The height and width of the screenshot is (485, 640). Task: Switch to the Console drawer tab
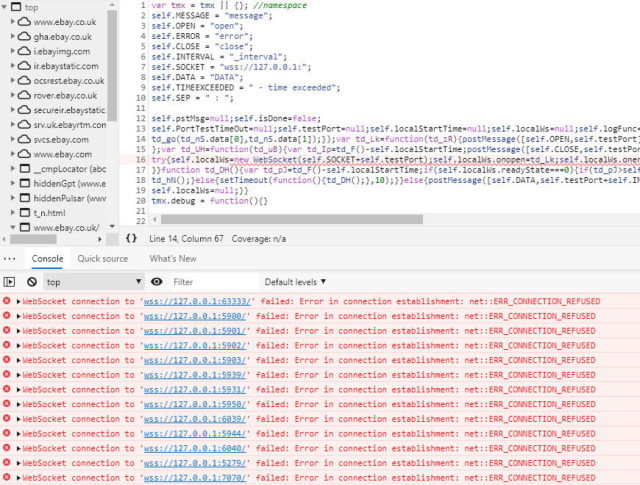47,259
